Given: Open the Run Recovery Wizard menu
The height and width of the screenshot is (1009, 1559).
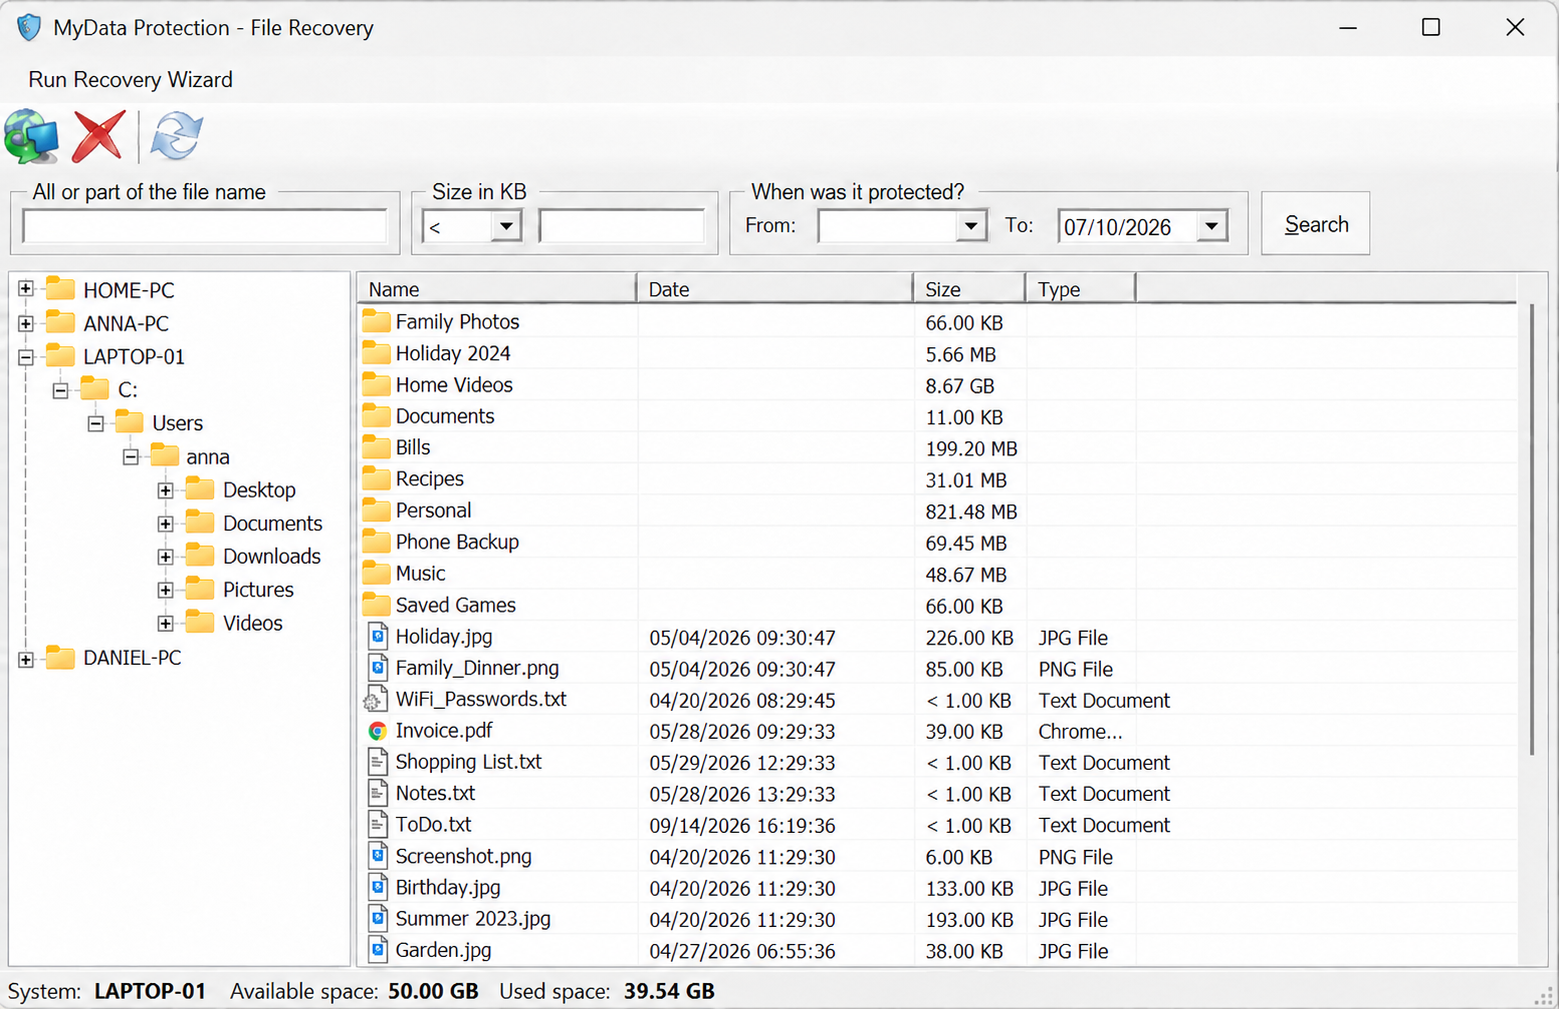Looking at the screenshot, I should pyautogui.click(x=130, y=80).
